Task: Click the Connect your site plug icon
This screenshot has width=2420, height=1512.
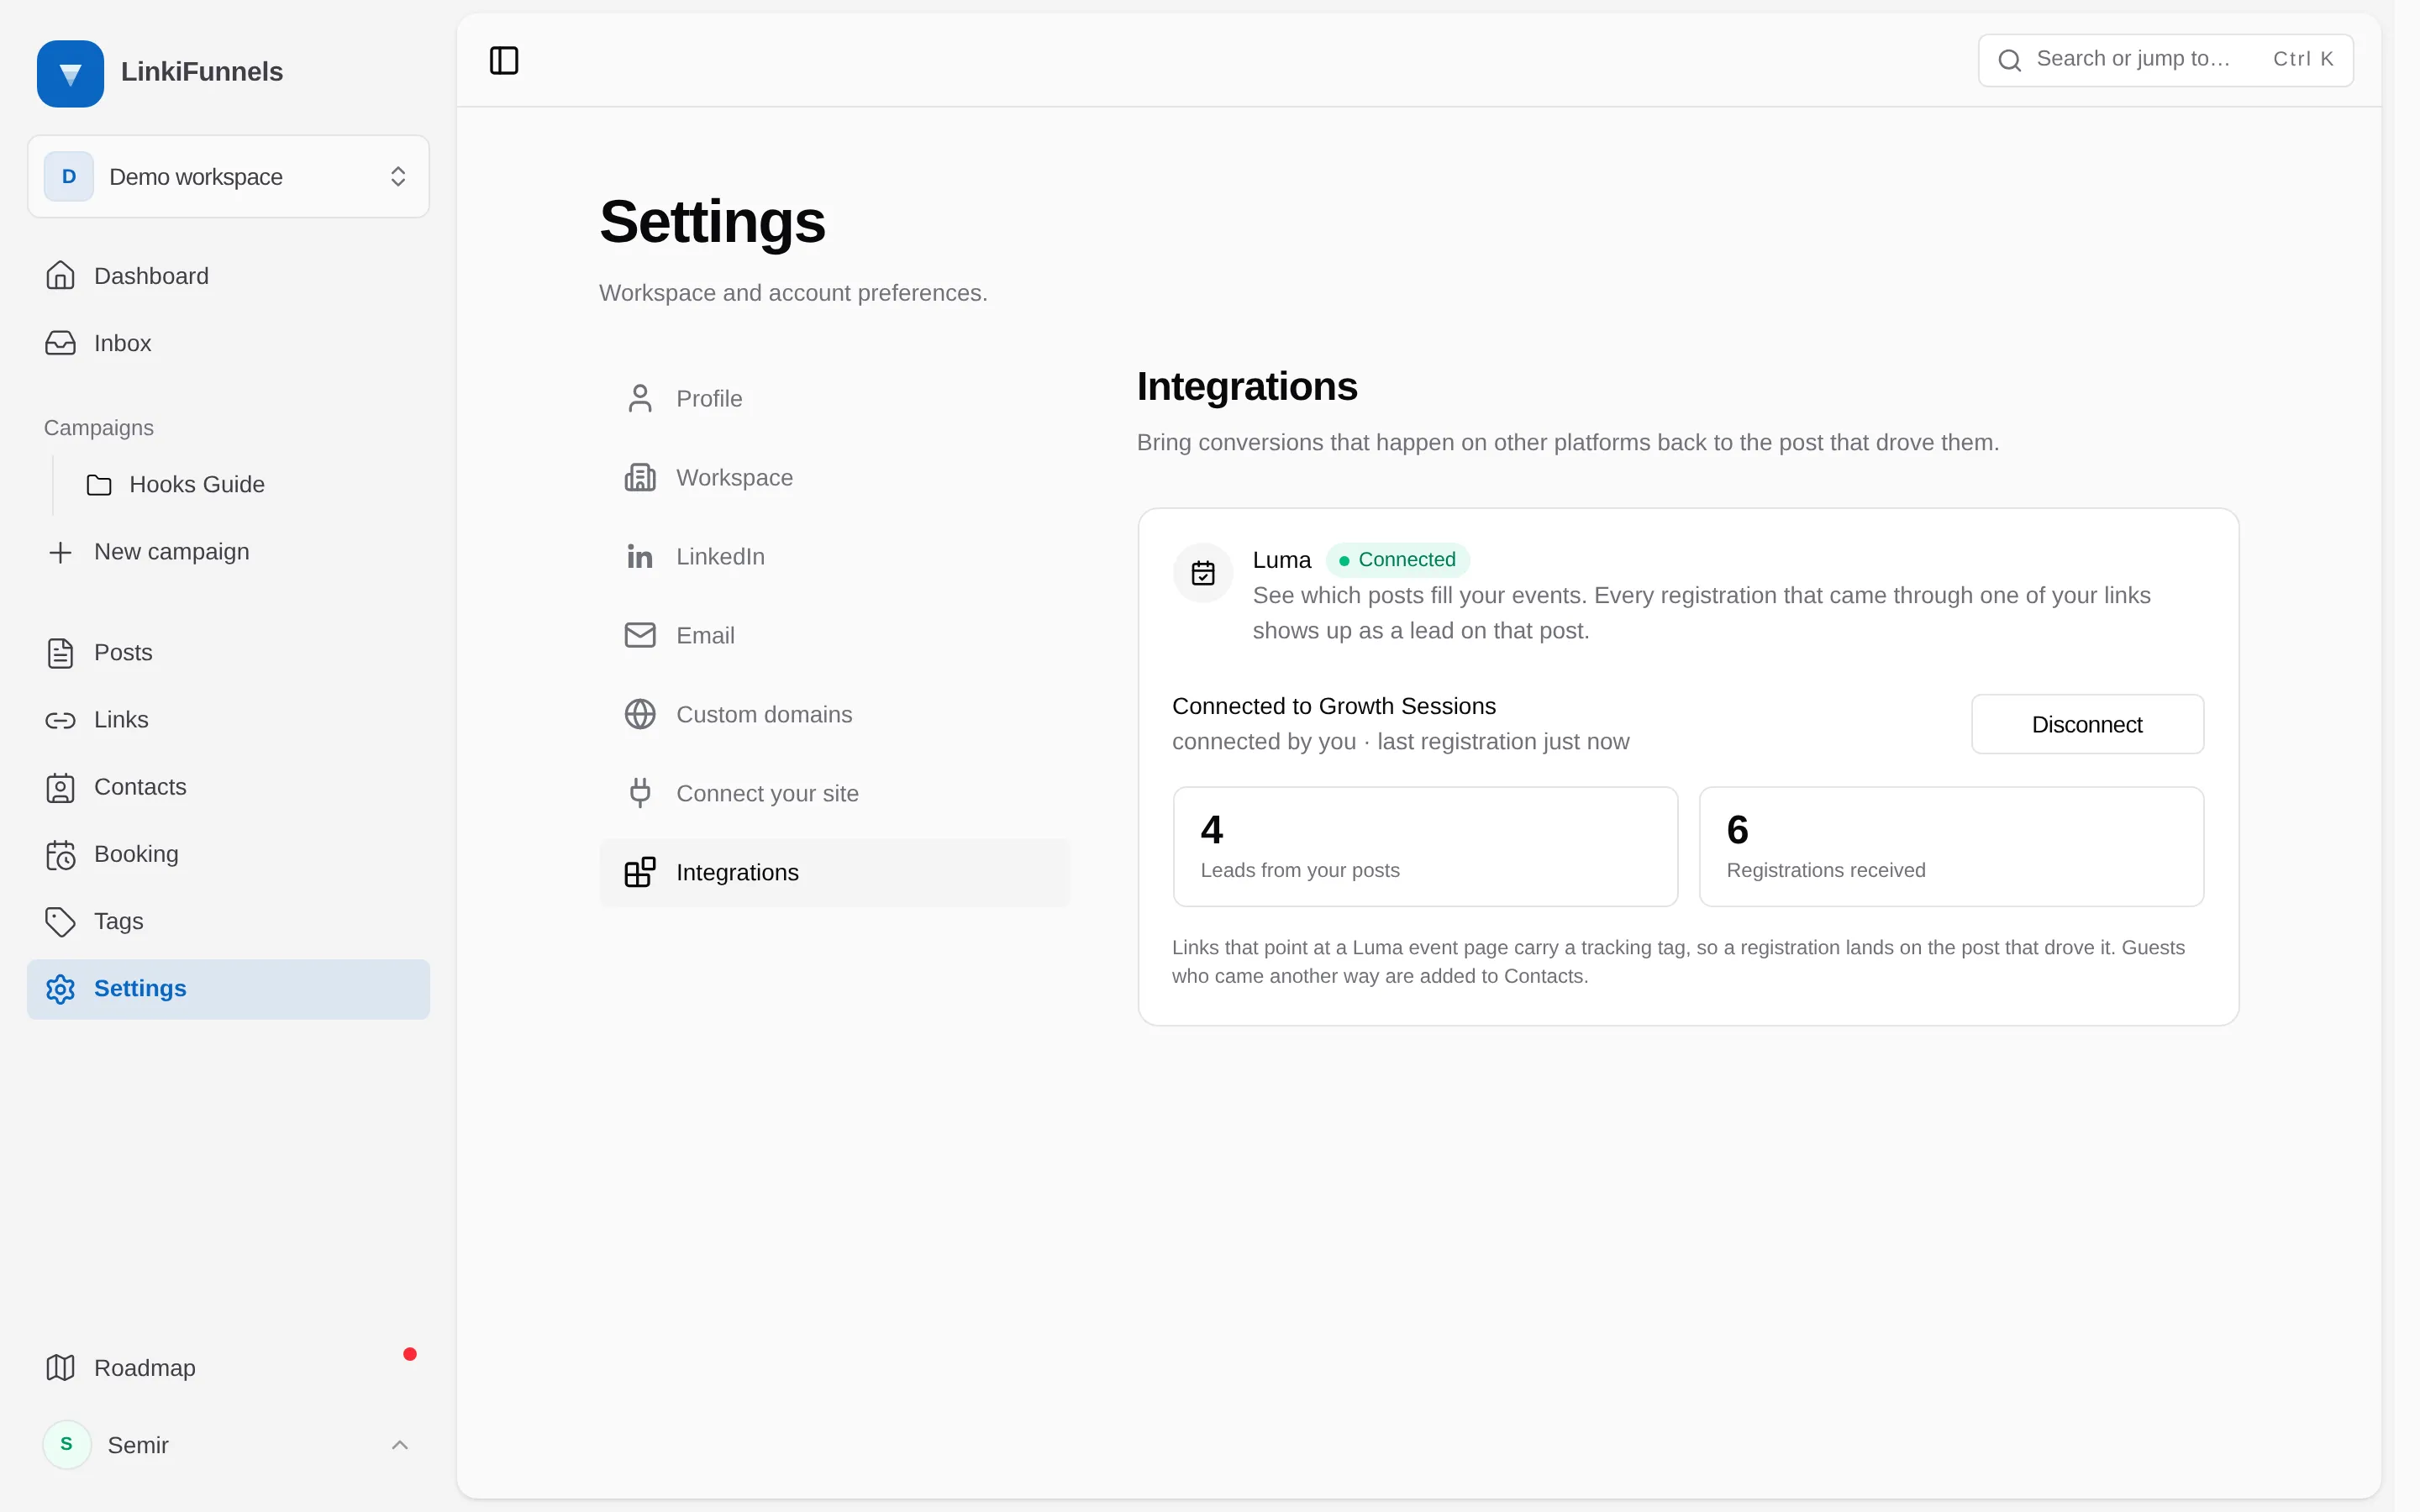Action: click(x=640, y=793)
